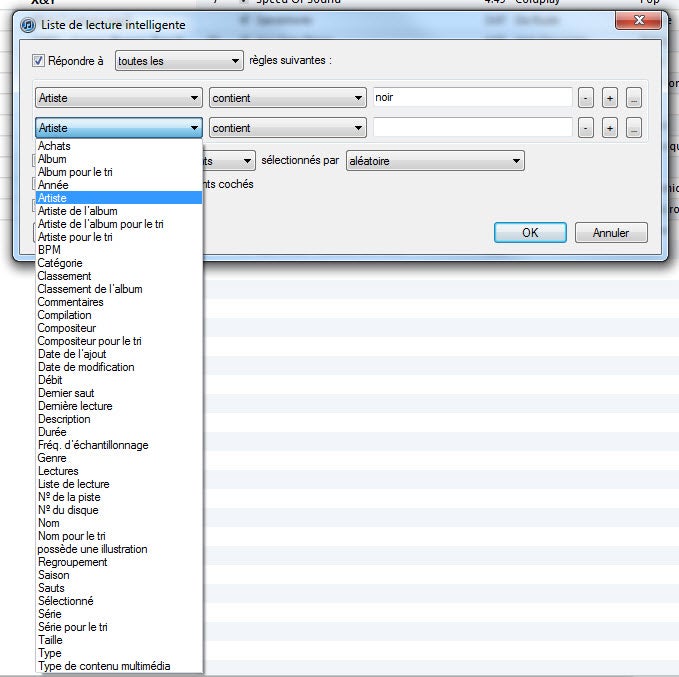Click the Annuler button
This screenshot has width=679, height=677.
611,232
